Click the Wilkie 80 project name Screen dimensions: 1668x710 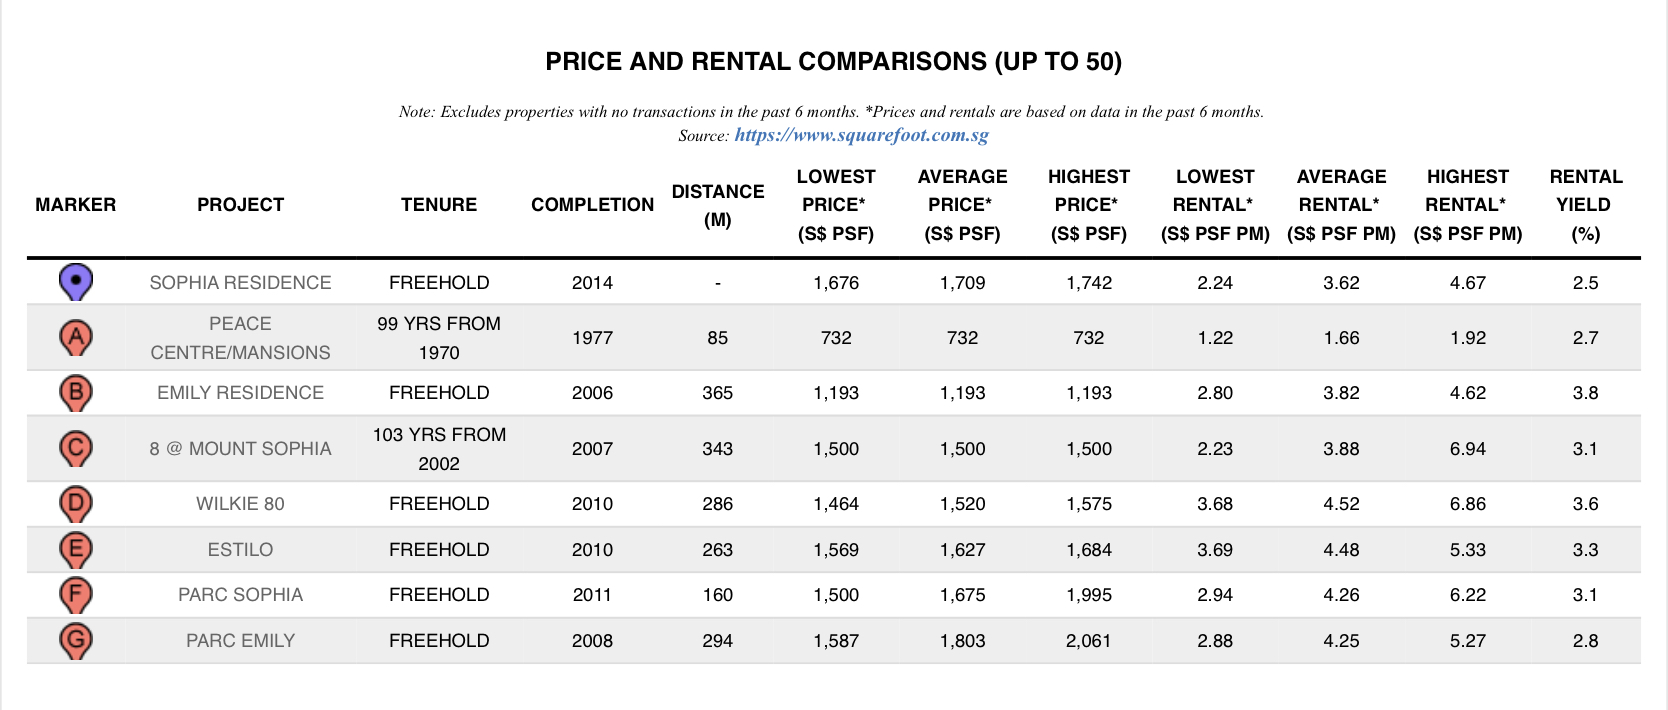click(x=240, y=504)
